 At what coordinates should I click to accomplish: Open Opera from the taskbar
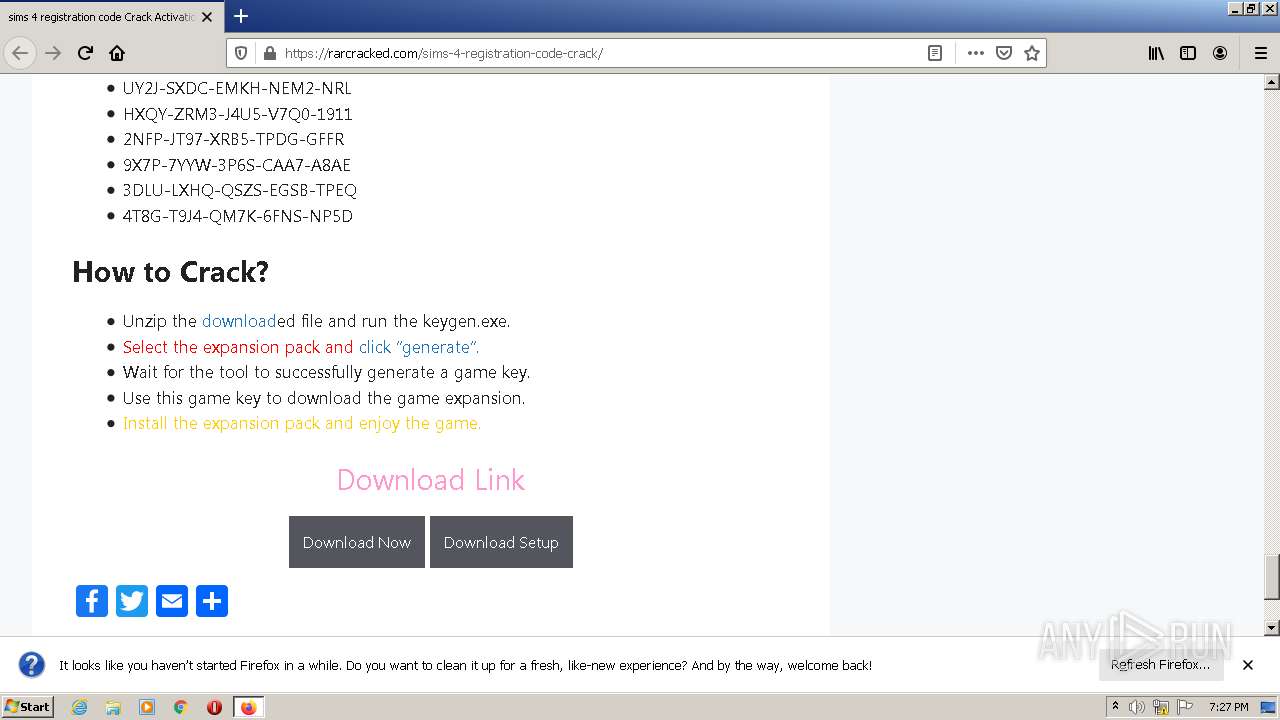click(214, 707)
